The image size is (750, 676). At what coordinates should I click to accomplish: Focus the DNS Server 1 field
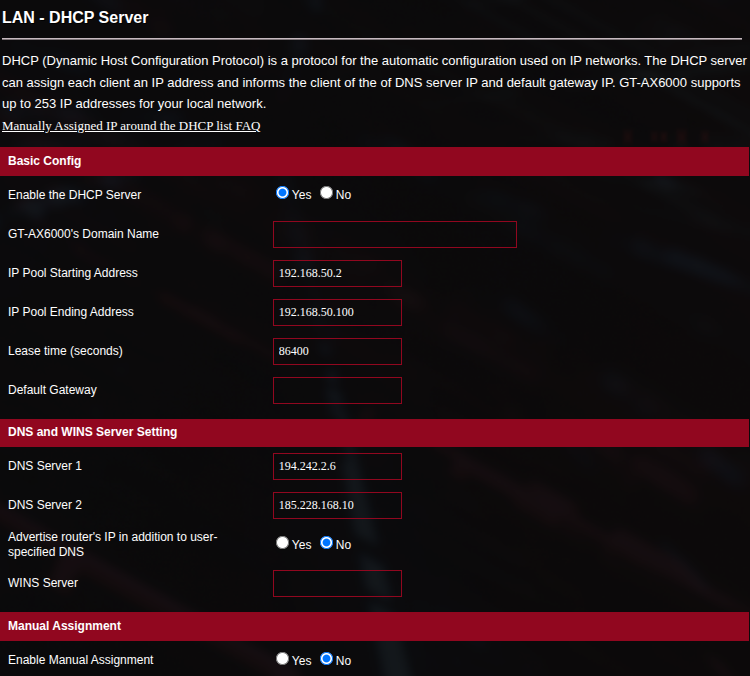pos(337,466)
